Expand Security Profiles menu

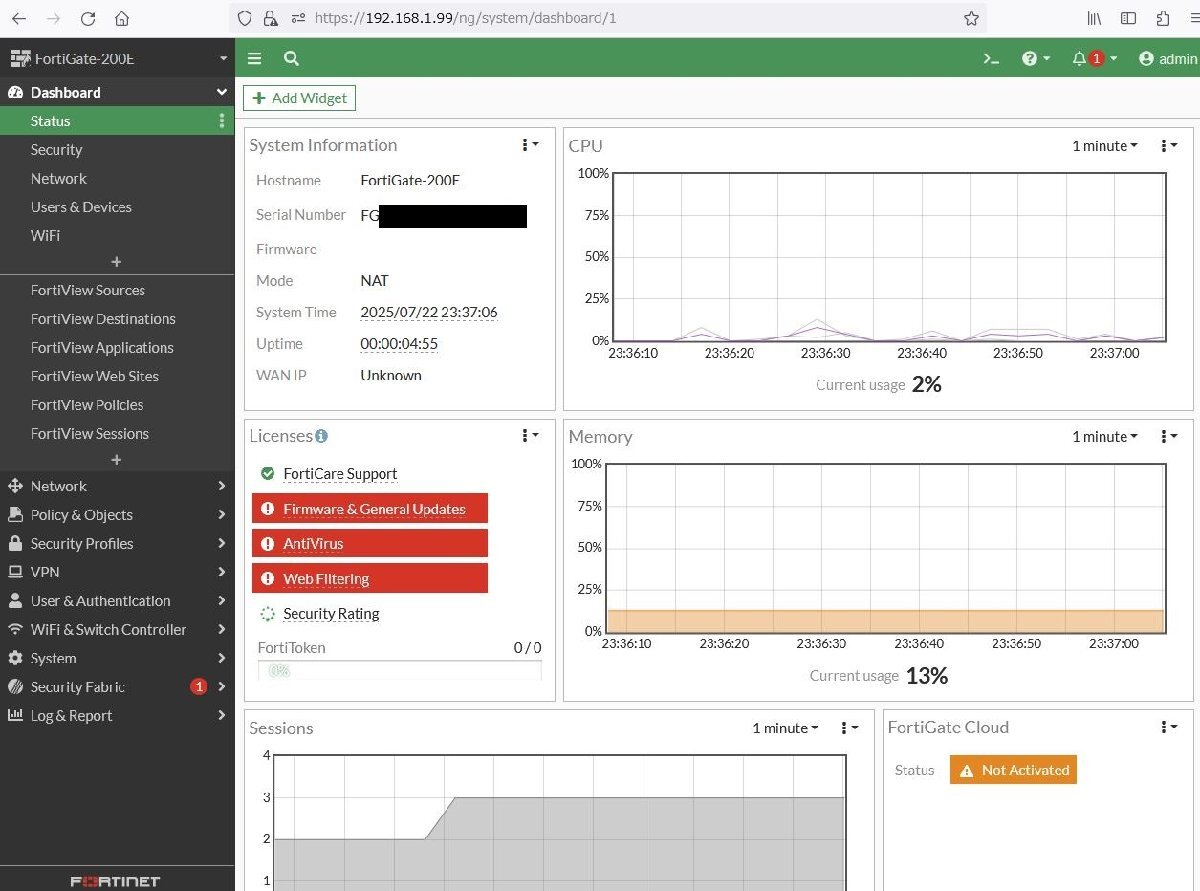click(117, 544)
